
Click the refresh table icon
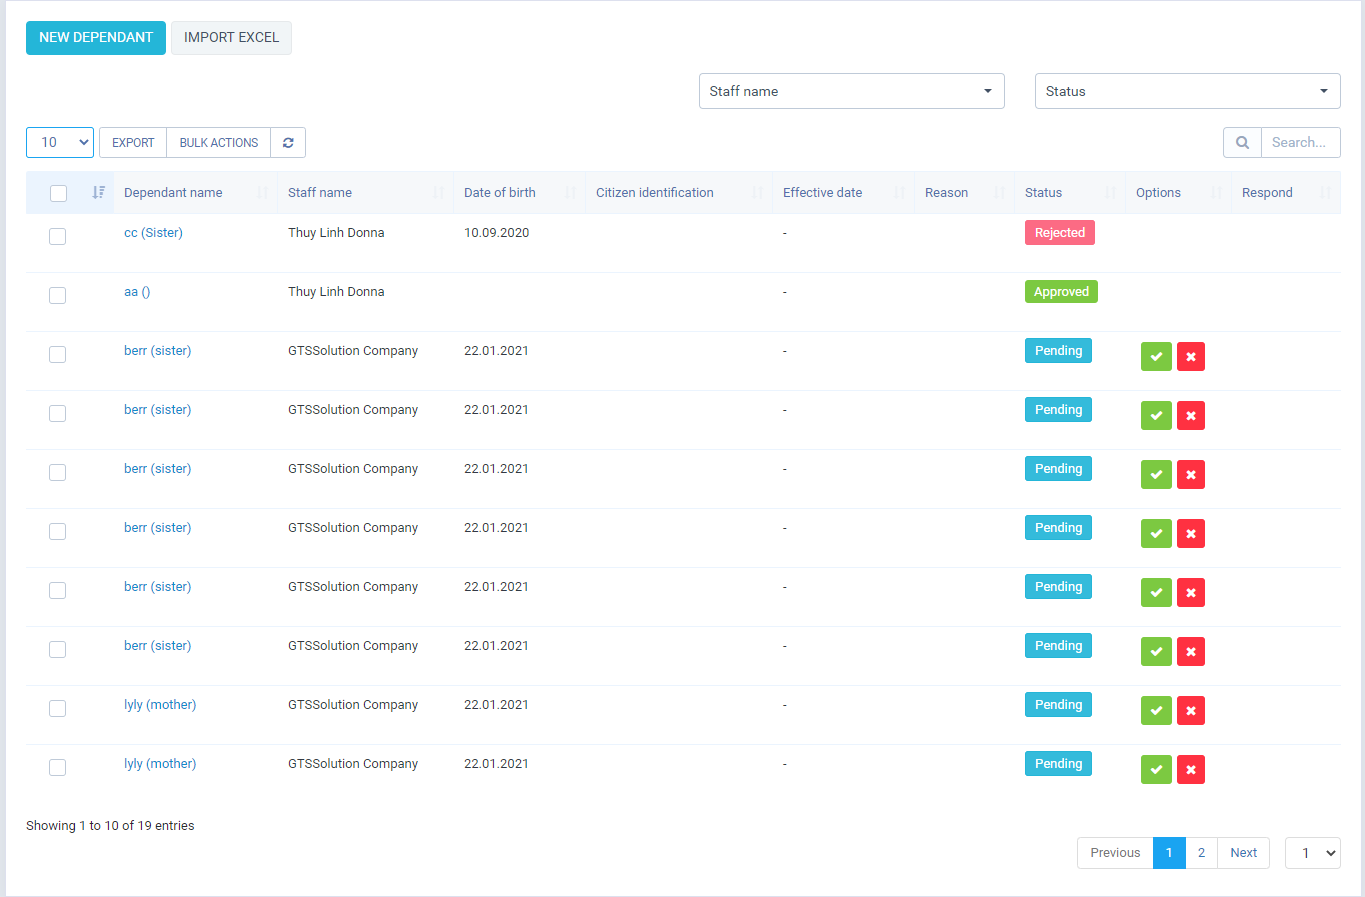pos(288,142)
